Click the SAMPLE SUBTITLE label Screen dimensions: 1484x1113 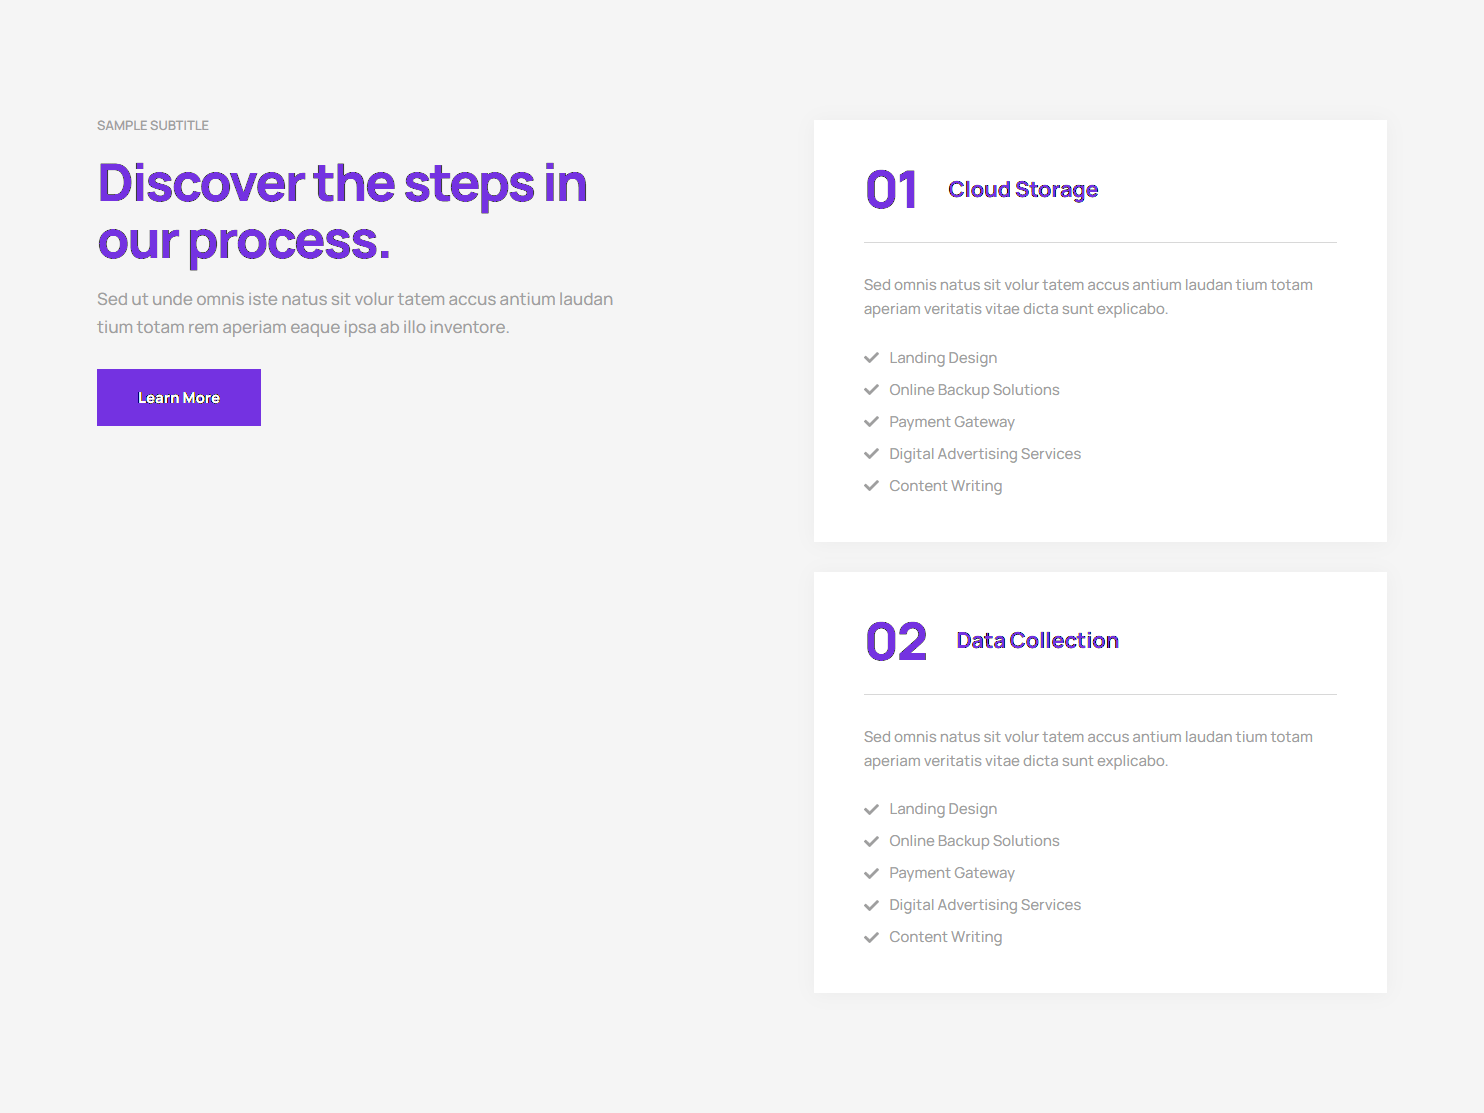(x=153, y=126)
